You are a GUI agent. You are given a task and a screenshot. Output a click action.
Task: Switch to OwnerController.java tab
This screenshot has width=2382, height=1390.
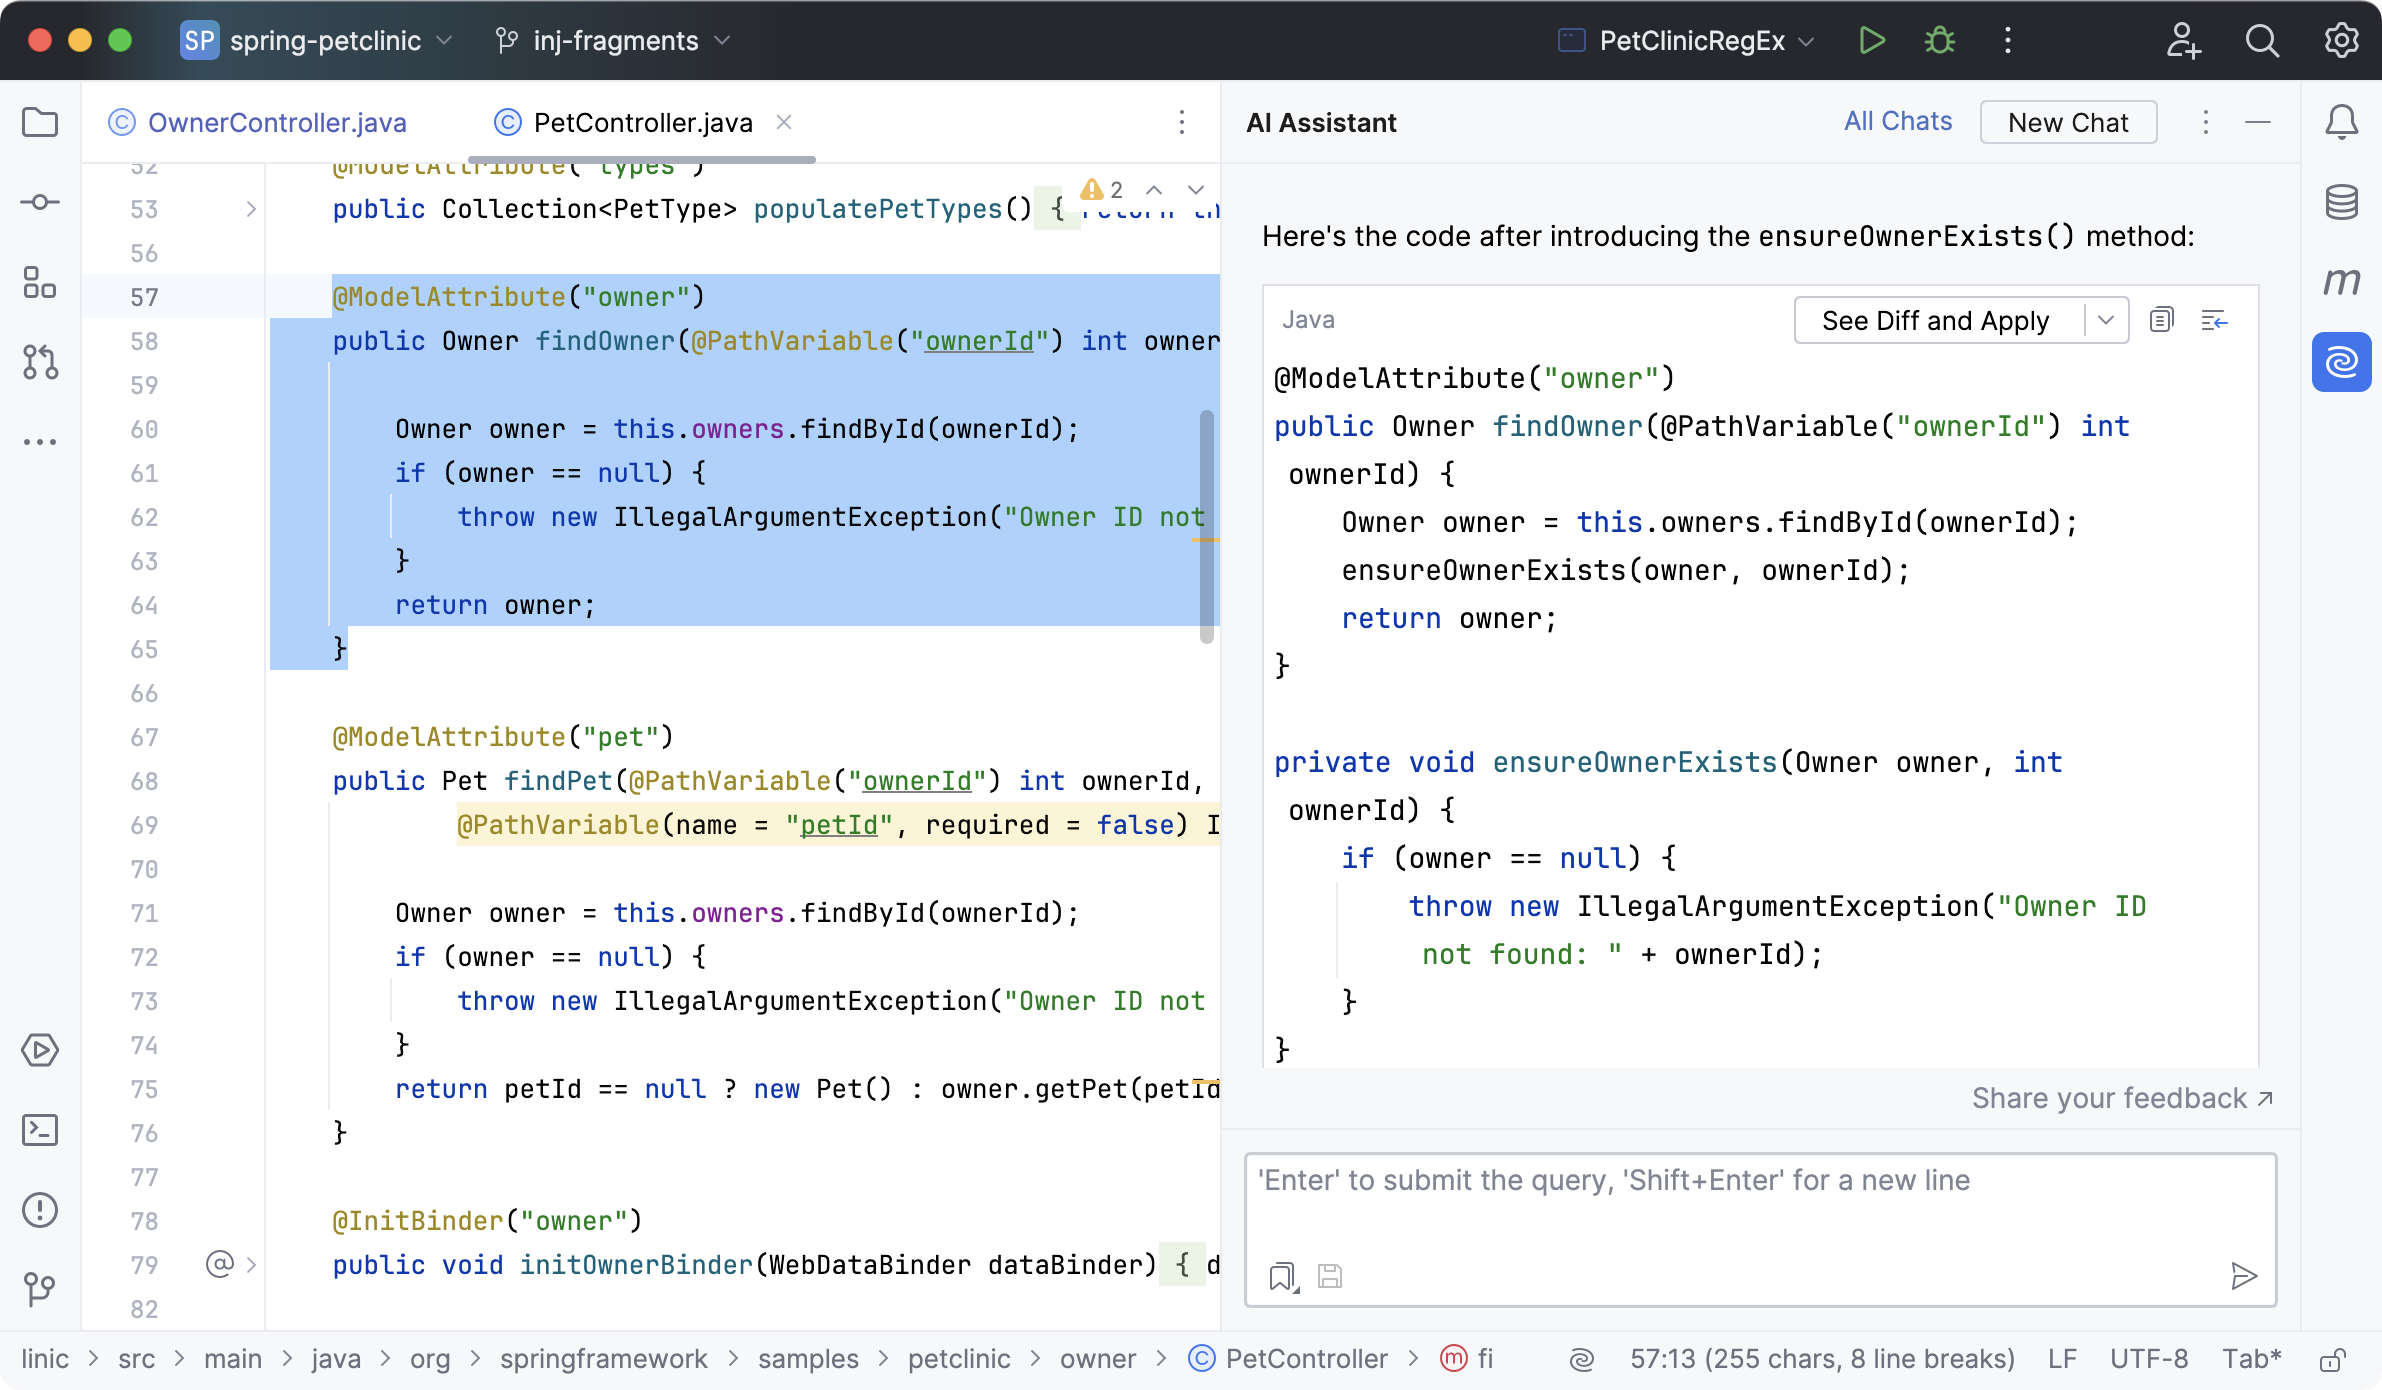pyautogui.click(x=258, y=122)
